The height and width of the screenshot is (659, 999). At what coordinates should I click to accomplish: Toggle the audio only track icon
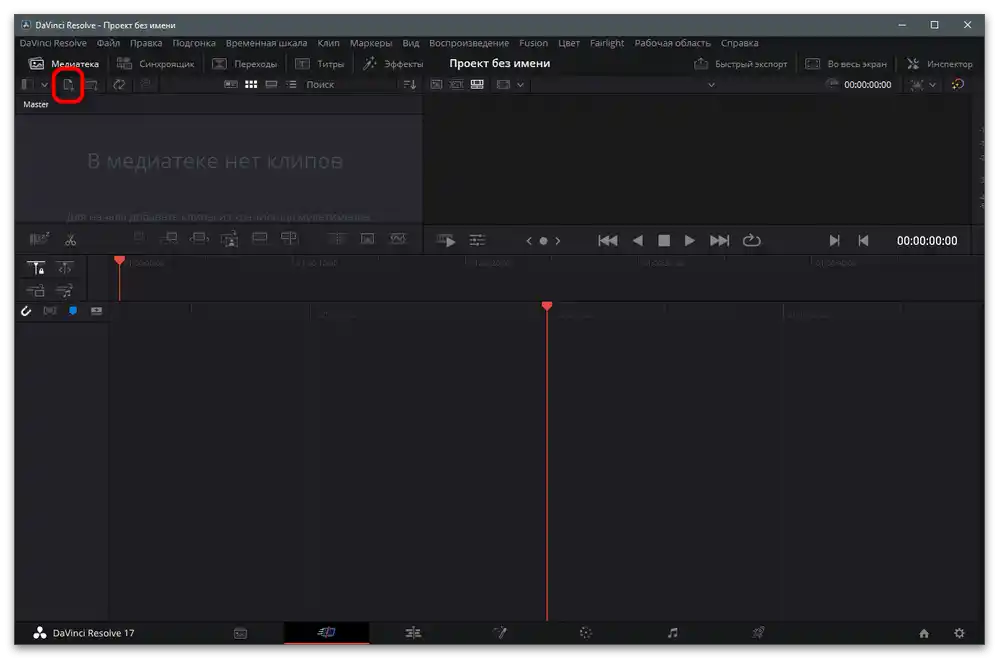tap(64, 291)
